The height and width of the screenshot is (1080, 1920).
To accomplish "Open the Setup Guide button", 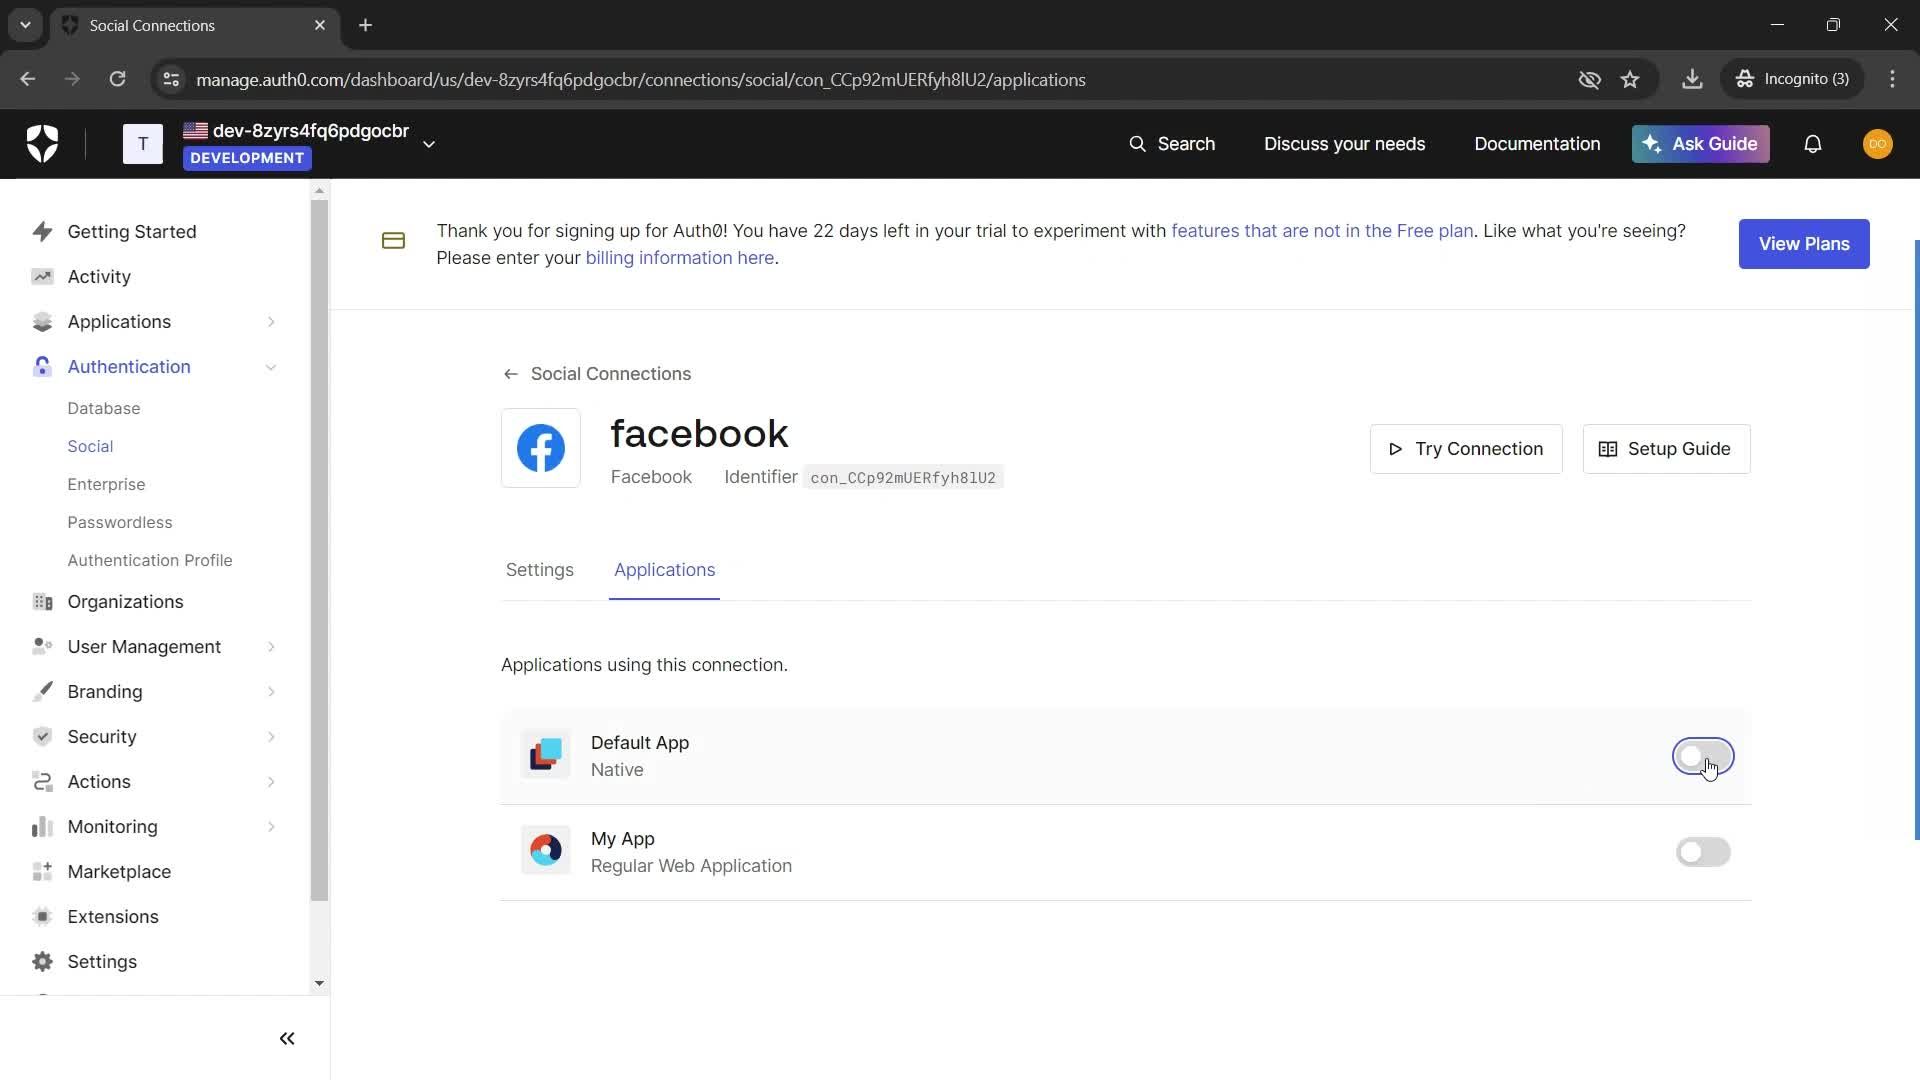I will tap(1666, 449).
